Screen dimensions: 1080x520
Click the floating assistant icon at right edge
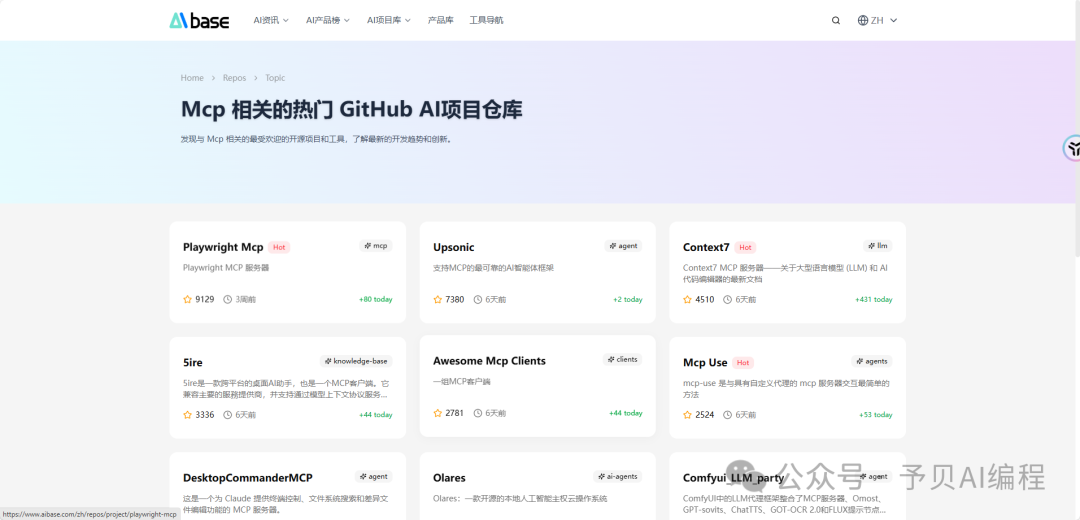click(x=1073, y=148)
